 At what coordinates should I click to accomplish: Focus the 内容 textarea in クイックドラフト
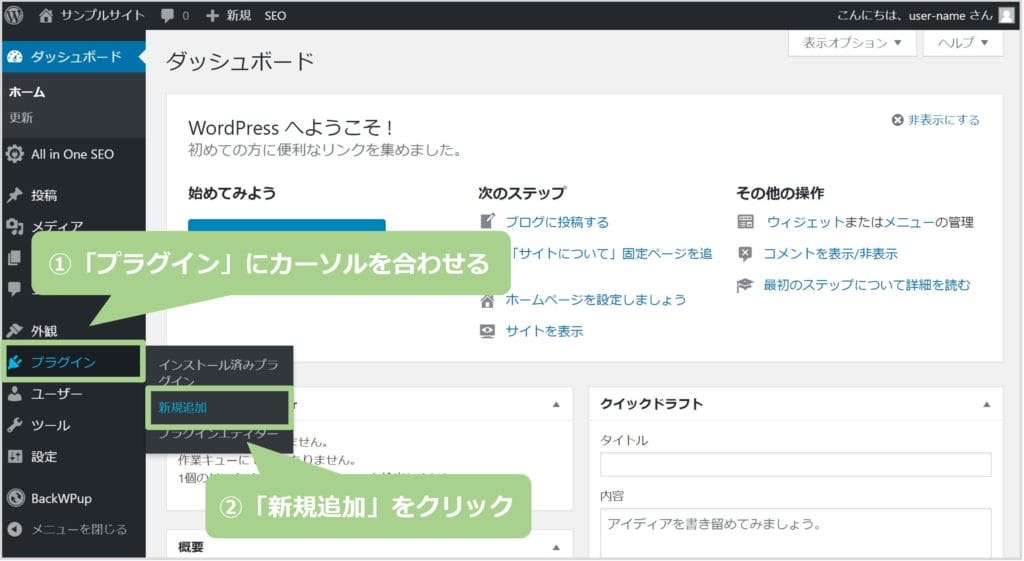795,532
